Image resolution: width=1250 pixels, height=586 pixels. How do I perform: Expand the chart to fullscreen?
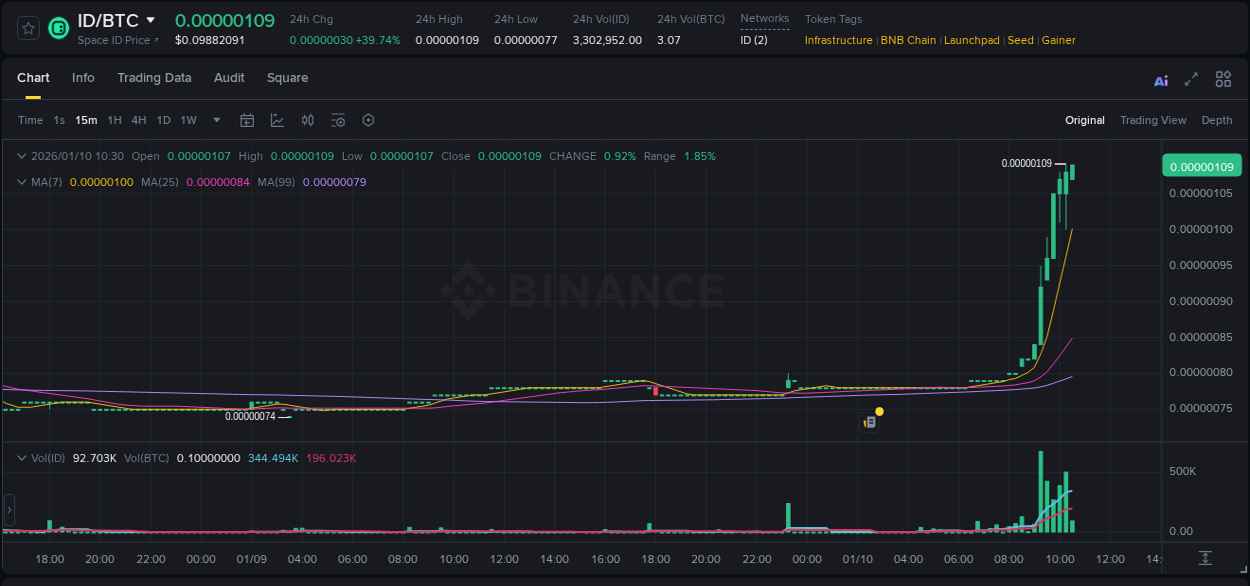point(1190,79)
